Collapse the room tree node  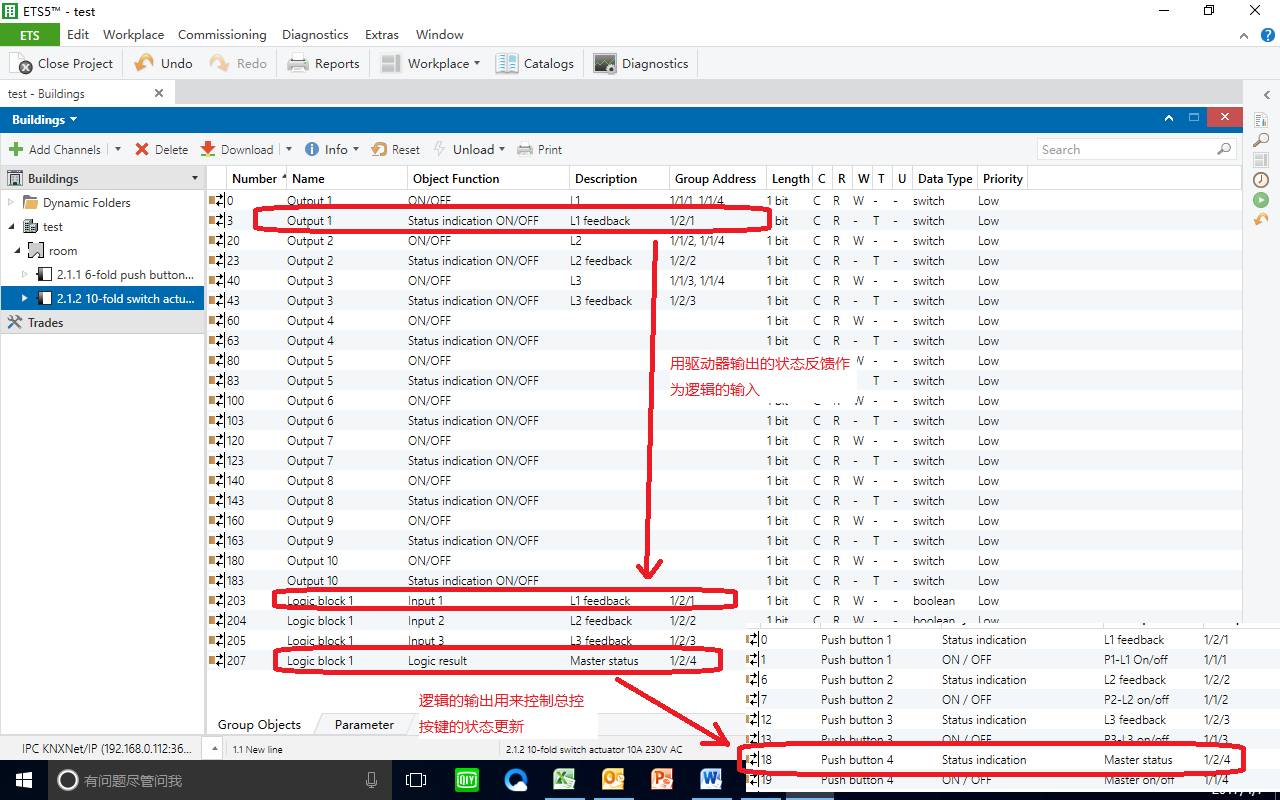point(18,251)
